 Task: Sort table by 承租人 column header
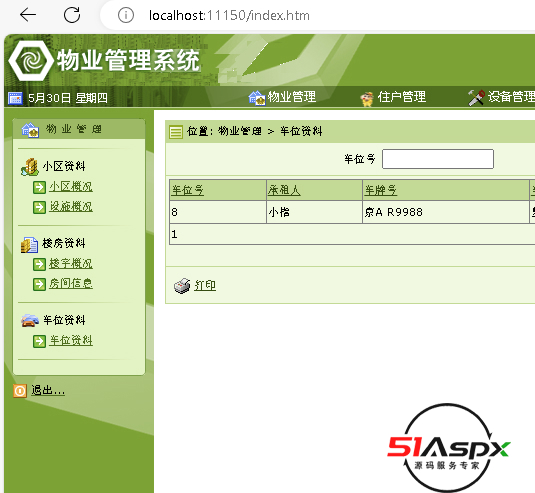[284, 190]
